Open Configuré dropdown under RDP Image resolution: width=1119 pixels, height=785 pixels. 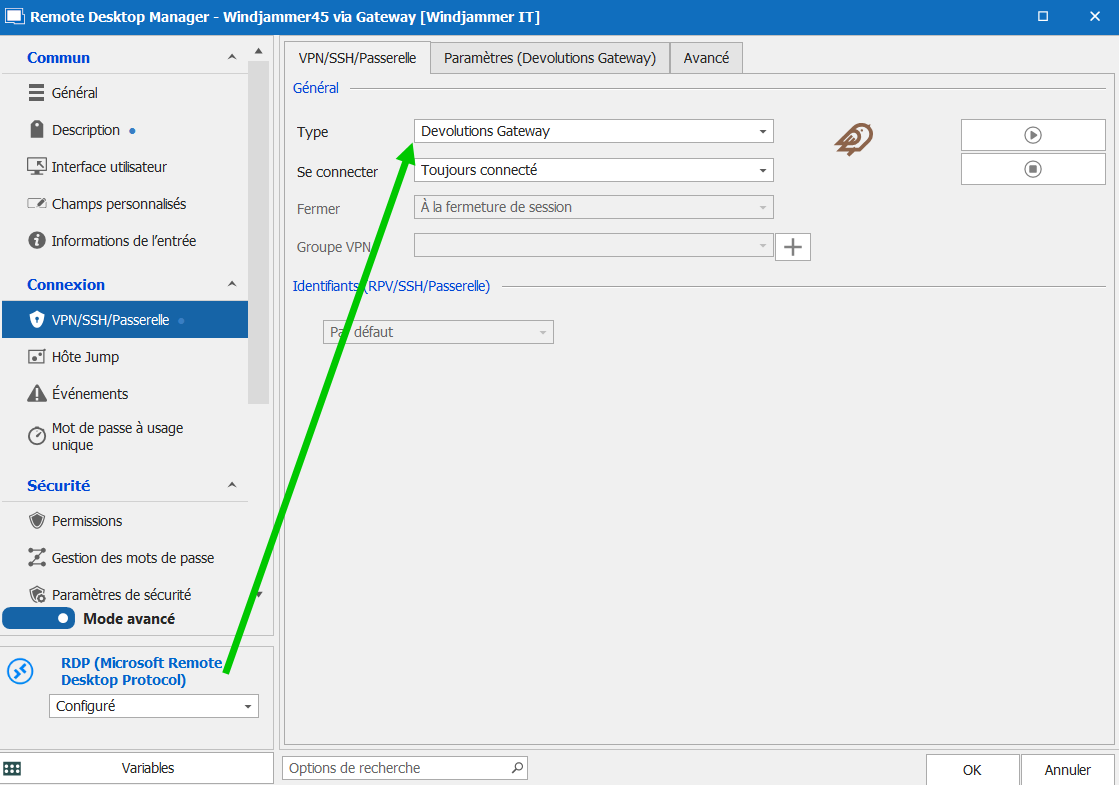click(153, 706)
